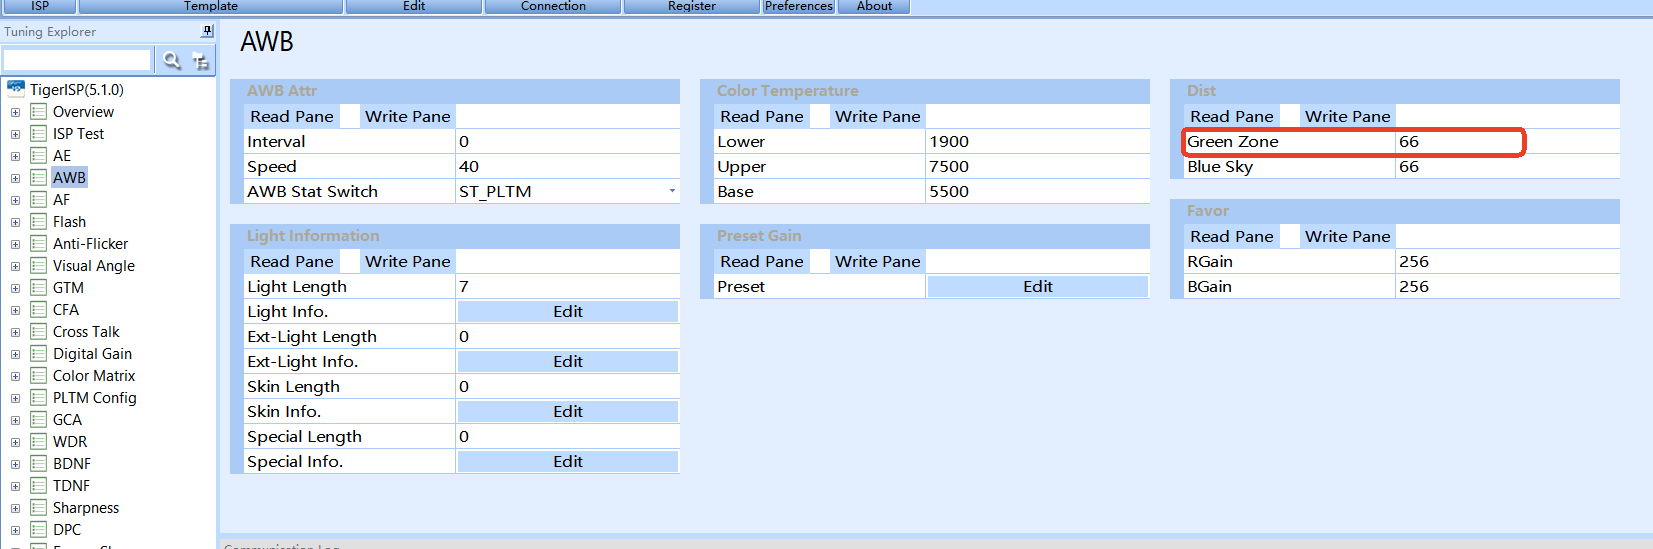Click the TigerISP(5.1.0) root node icon

tap(16, 89)
